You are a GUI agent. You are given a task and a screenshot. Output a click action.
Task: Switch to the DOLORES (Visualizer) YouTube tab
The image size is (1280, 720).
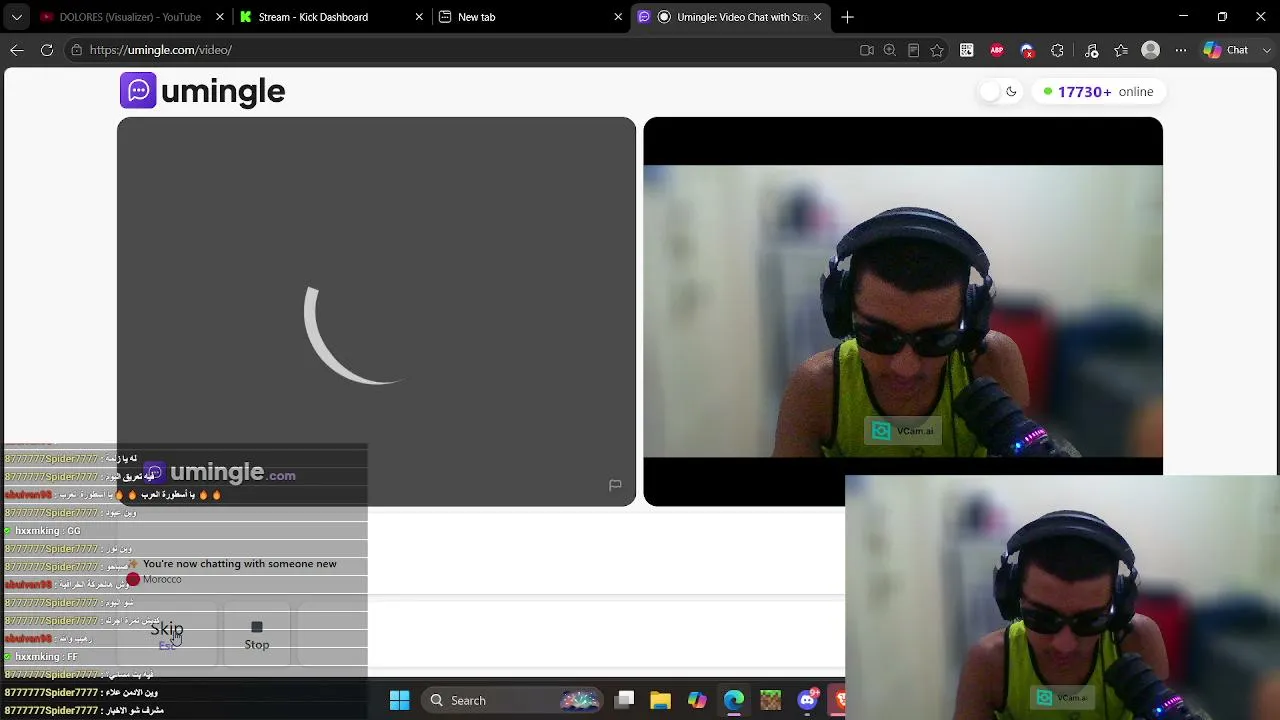coord(130,17)
